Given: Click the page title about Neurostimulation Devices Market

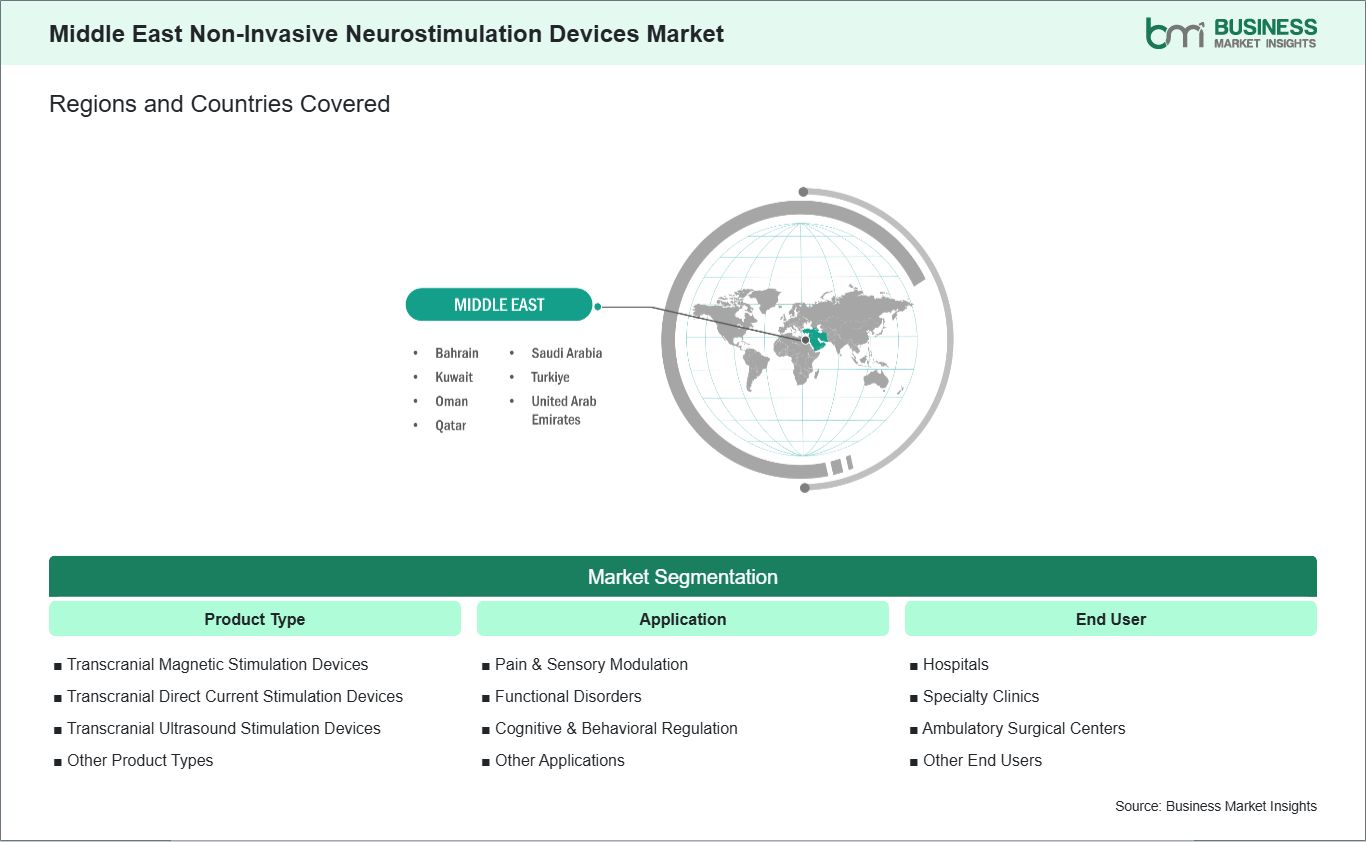Looking at the screenshot, I should coord(387,33).
